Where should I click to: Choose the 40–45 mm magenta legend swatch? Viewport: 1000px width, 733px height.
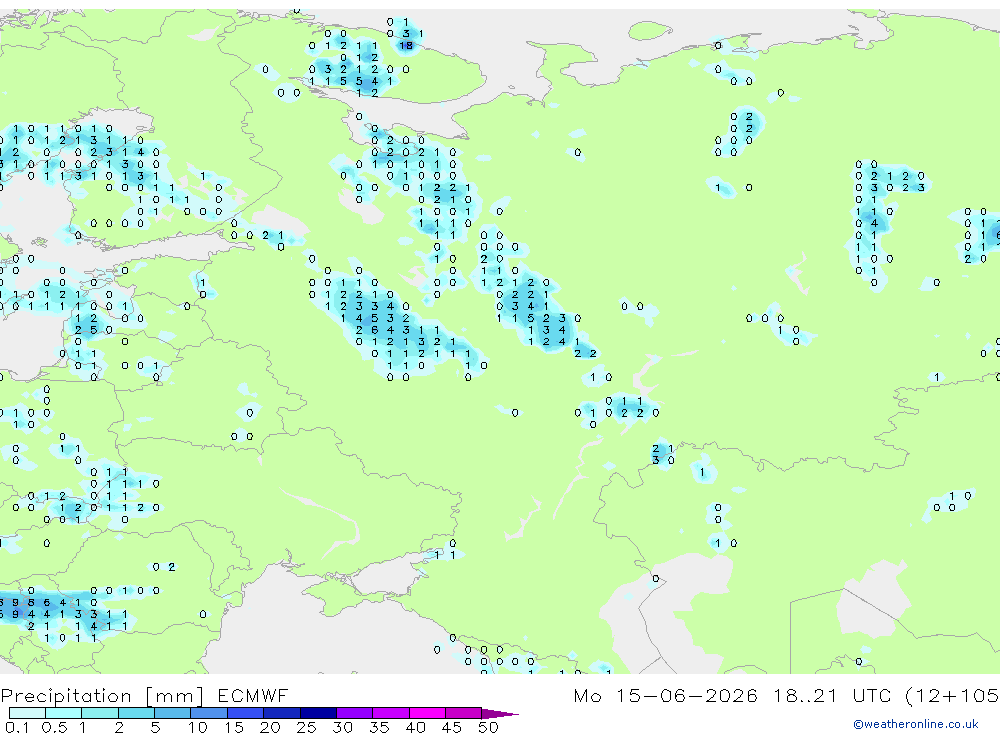point(427,713)
